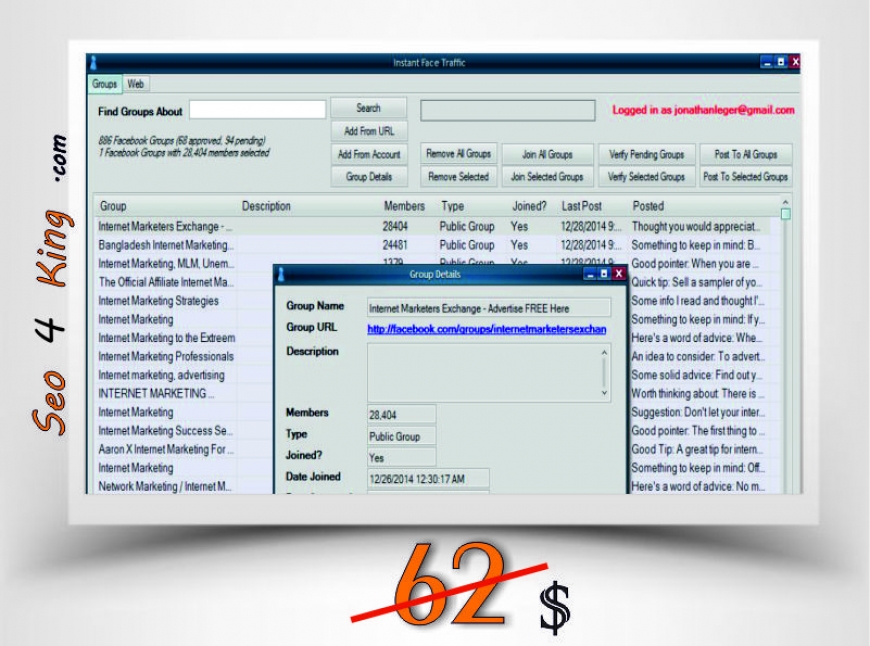Run Verify Pending Groups
Viewport: 870px width, 646px height.
[646, 154]
